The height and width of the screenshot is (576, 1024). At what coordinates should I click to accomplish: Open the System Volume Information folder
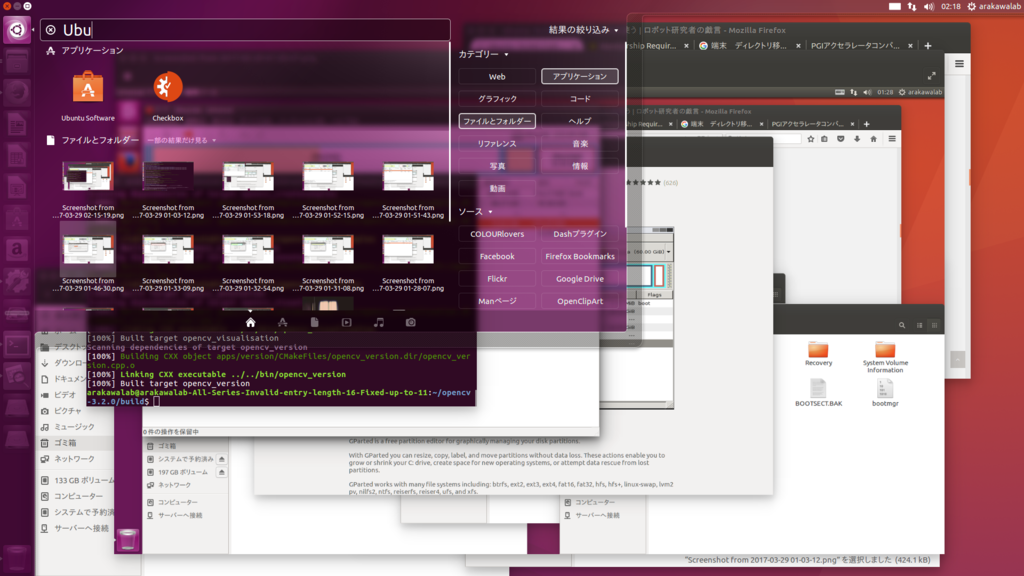885,357
